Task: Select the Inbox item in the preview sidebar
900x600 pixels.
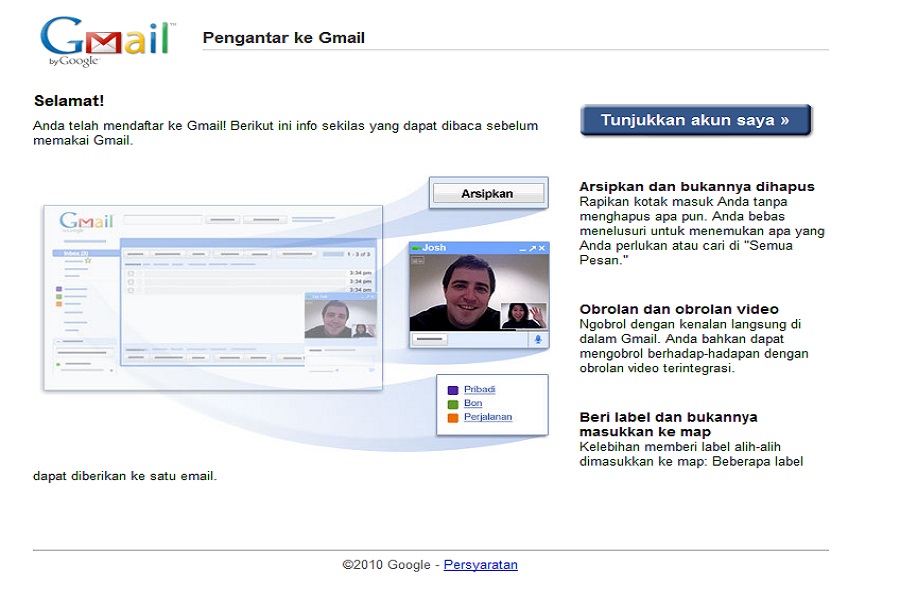Action: point(76,252)
